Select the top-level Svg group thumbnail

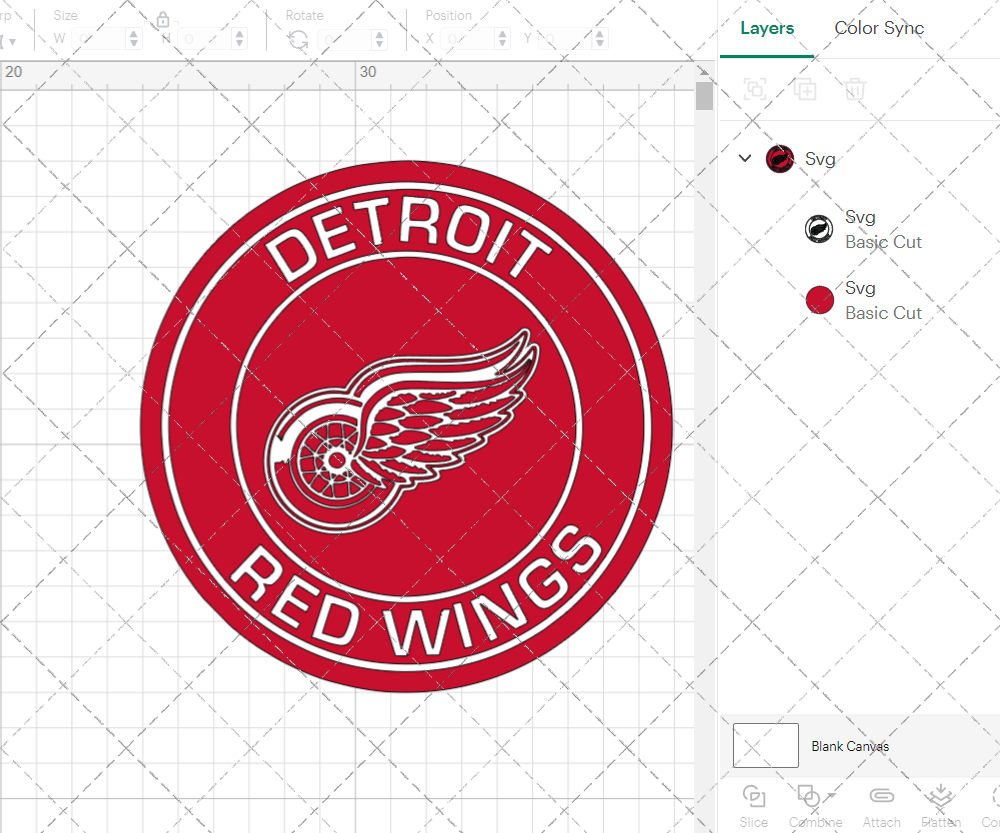(x=779, y=159)
